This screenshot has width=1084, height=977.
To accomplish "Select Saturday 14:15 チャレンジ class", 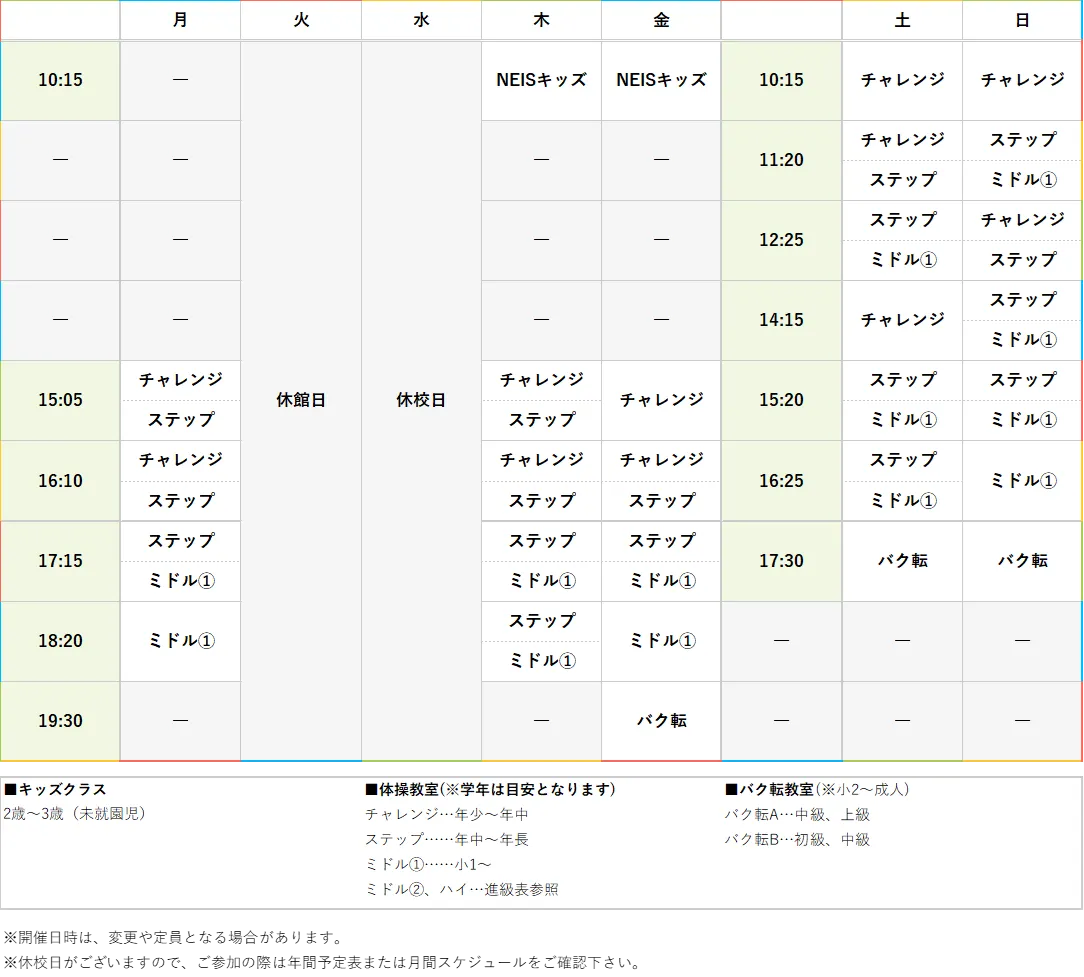I will click(x=902, y=320).
